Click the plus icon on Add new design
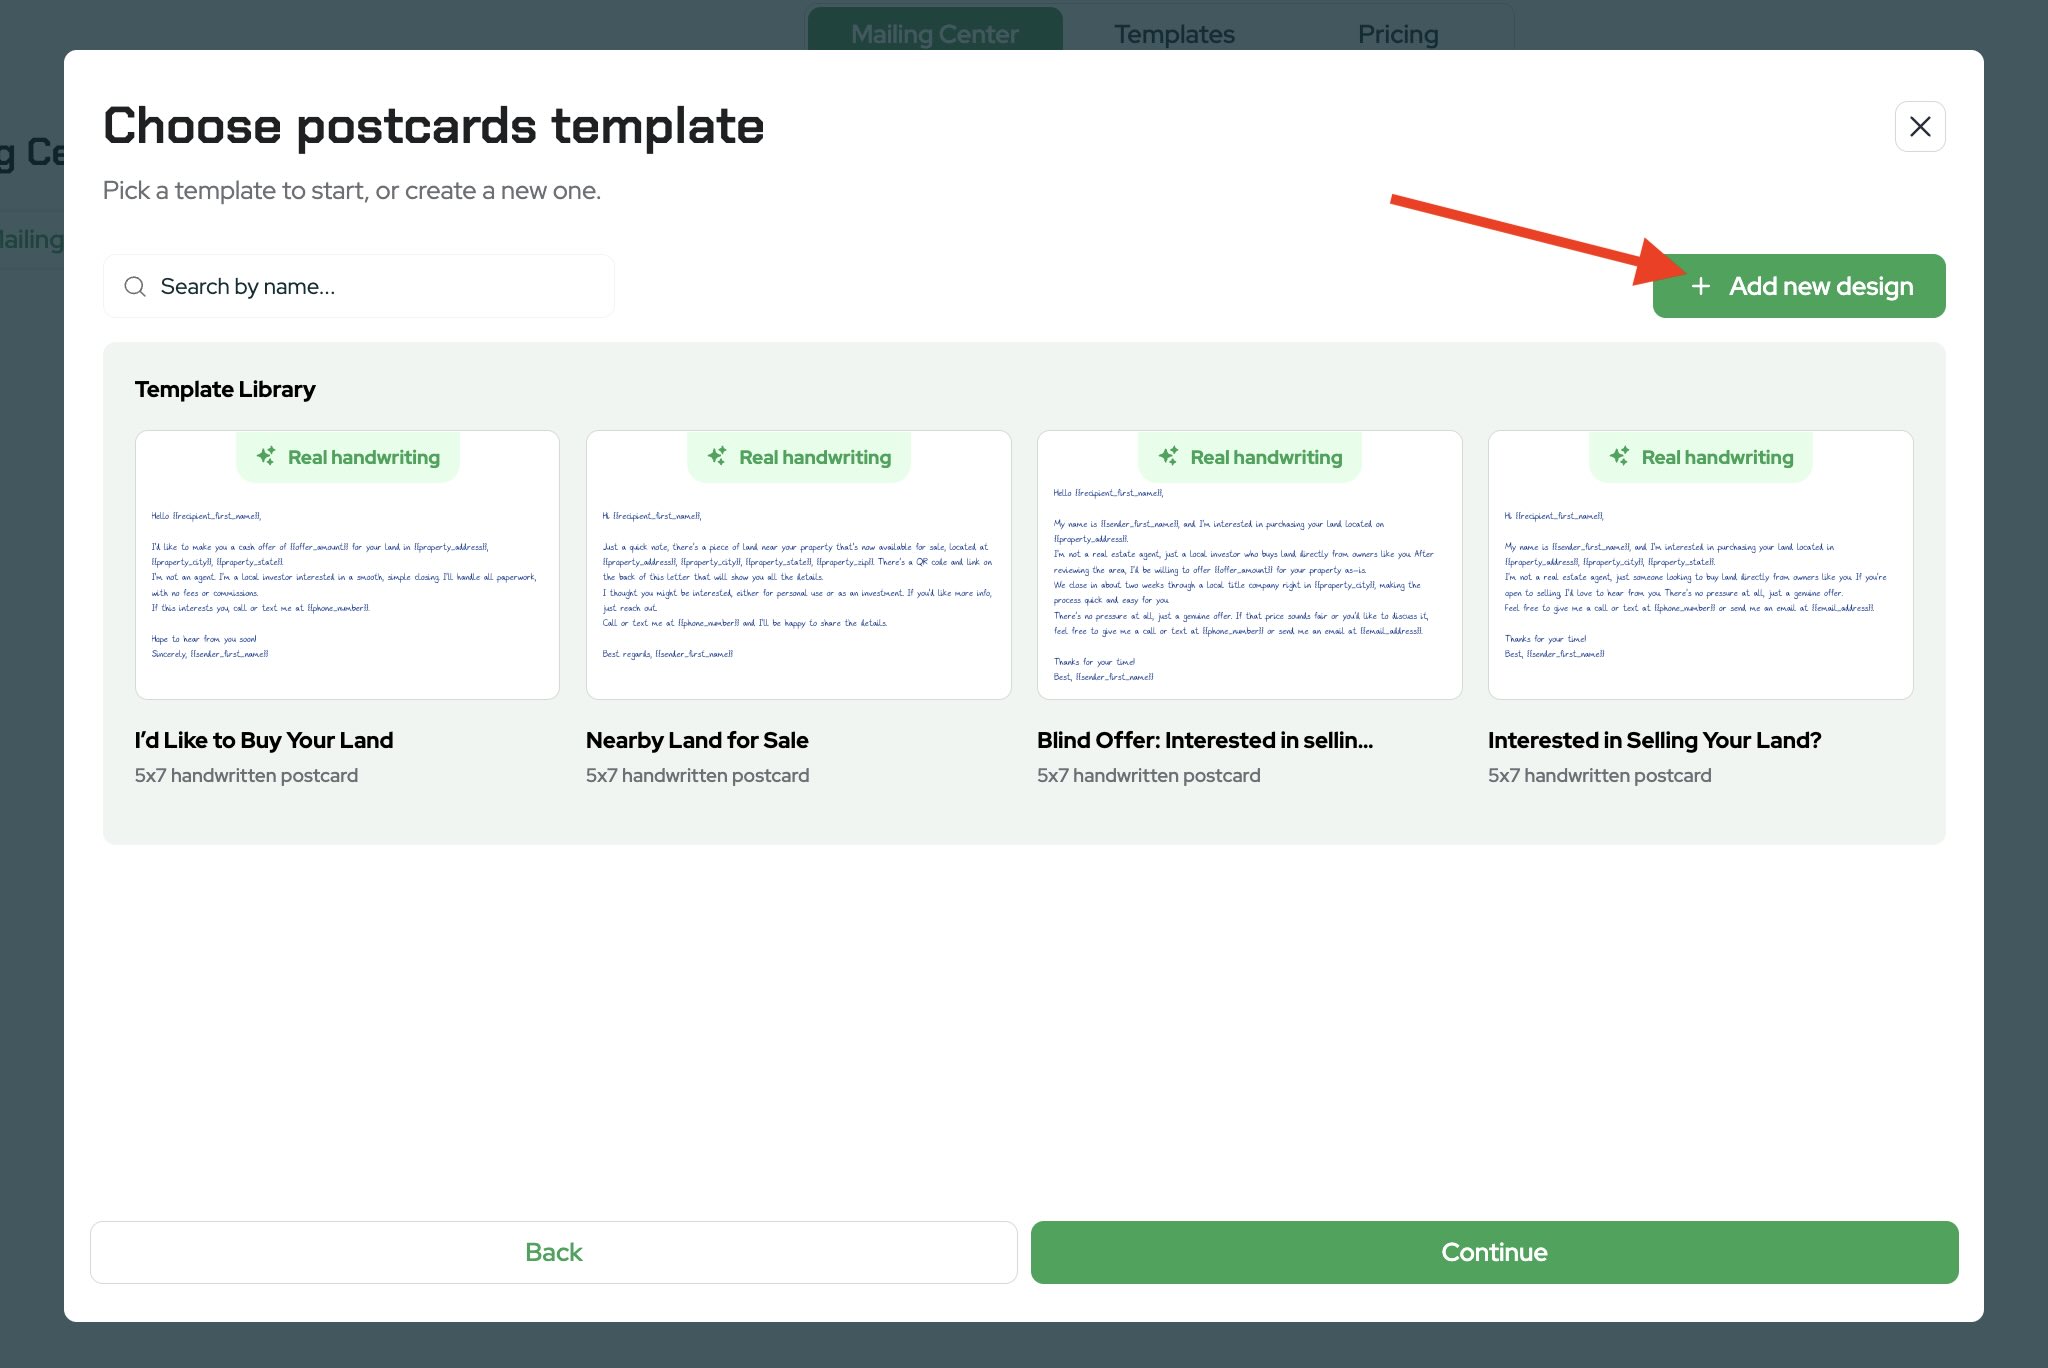This screenshot has height=1368, width=2048. pyautogui.click(x=1700, y=287)
